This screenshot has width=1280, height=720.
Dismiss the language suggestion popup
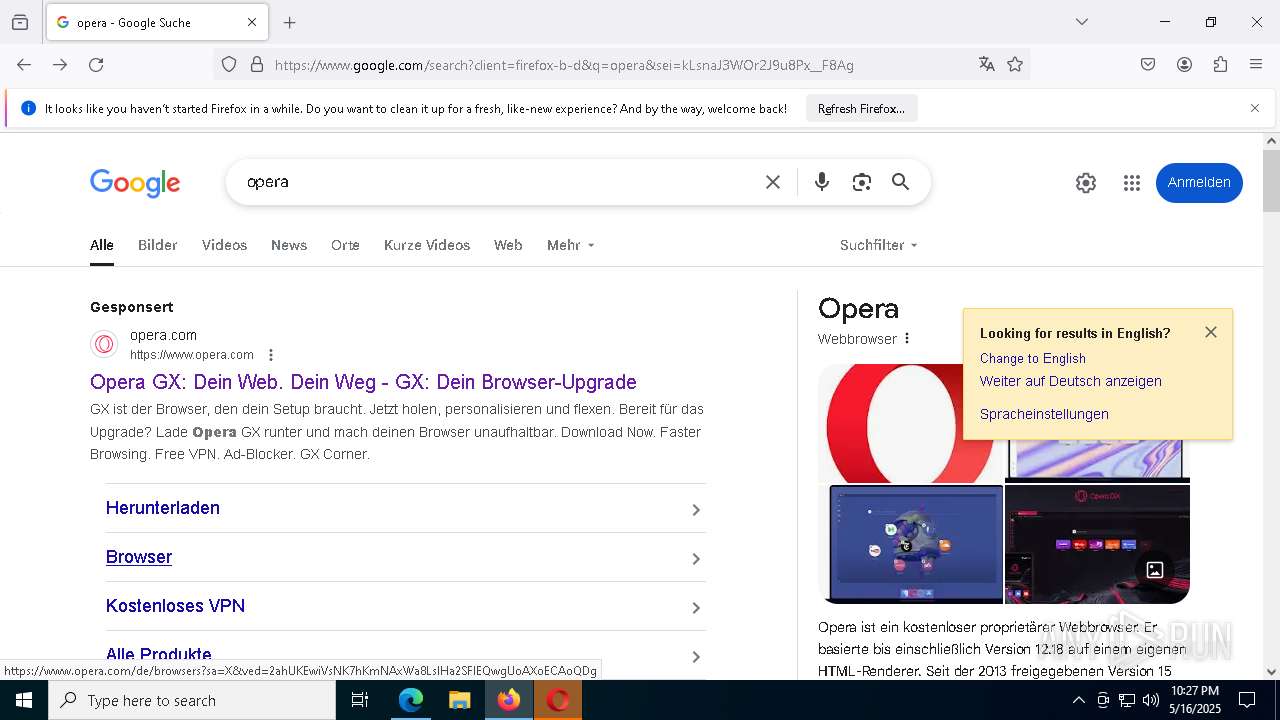(x=1211, y=332)
